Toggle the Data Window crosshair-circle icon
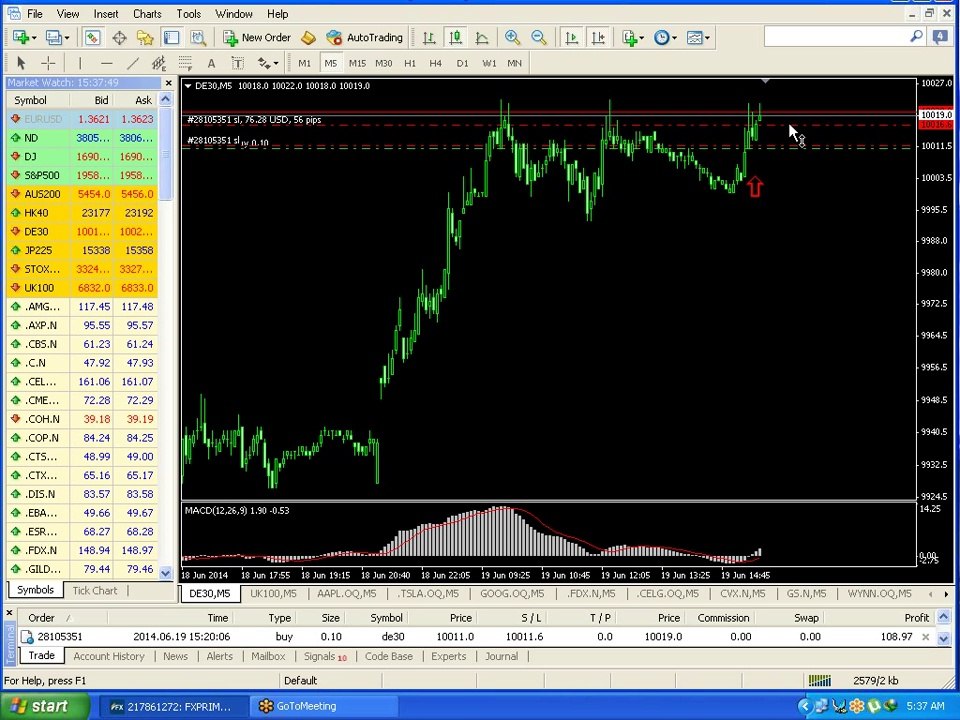 pyautogui.click(x=119, y=37)
